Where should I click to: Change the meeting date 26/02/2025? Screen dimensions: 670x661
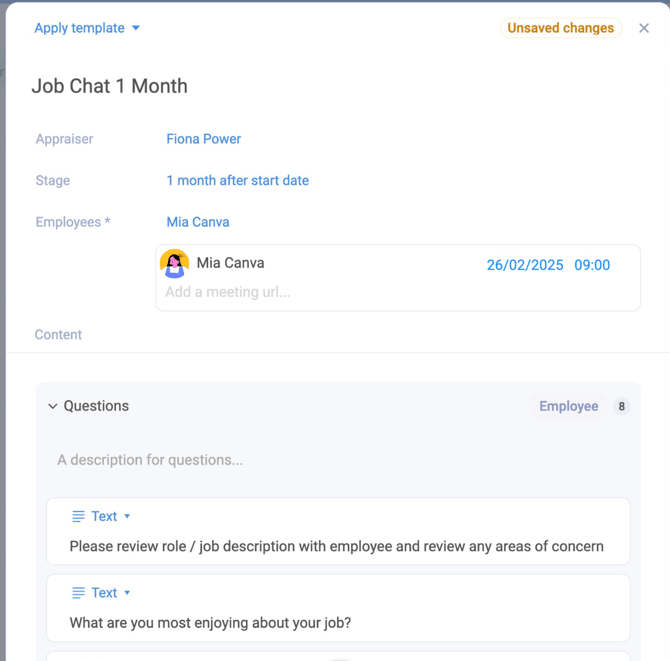(x=525, y=265)
